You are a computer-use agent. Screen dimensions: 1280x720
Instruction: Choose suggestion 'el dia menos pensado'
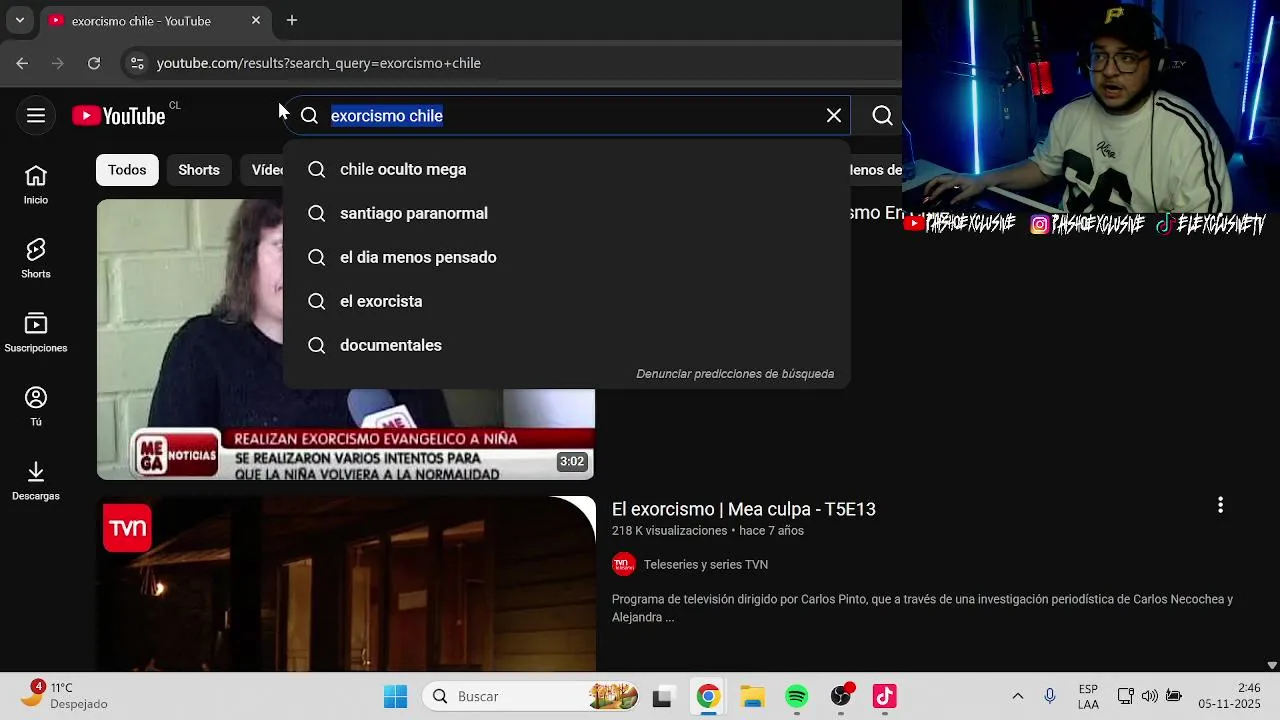pyautogui.click(x=567, y=257)
